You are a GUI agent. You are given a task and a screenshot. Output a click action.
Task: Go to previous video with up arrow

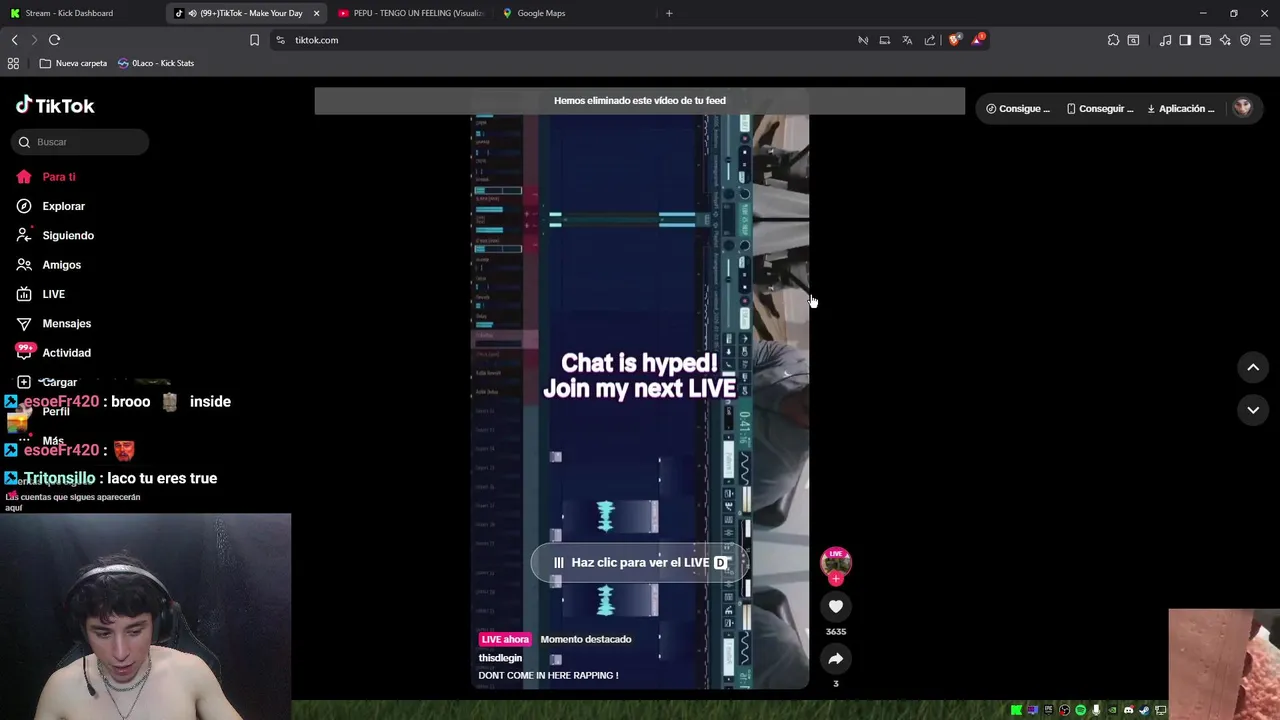tap(1253, 367)
